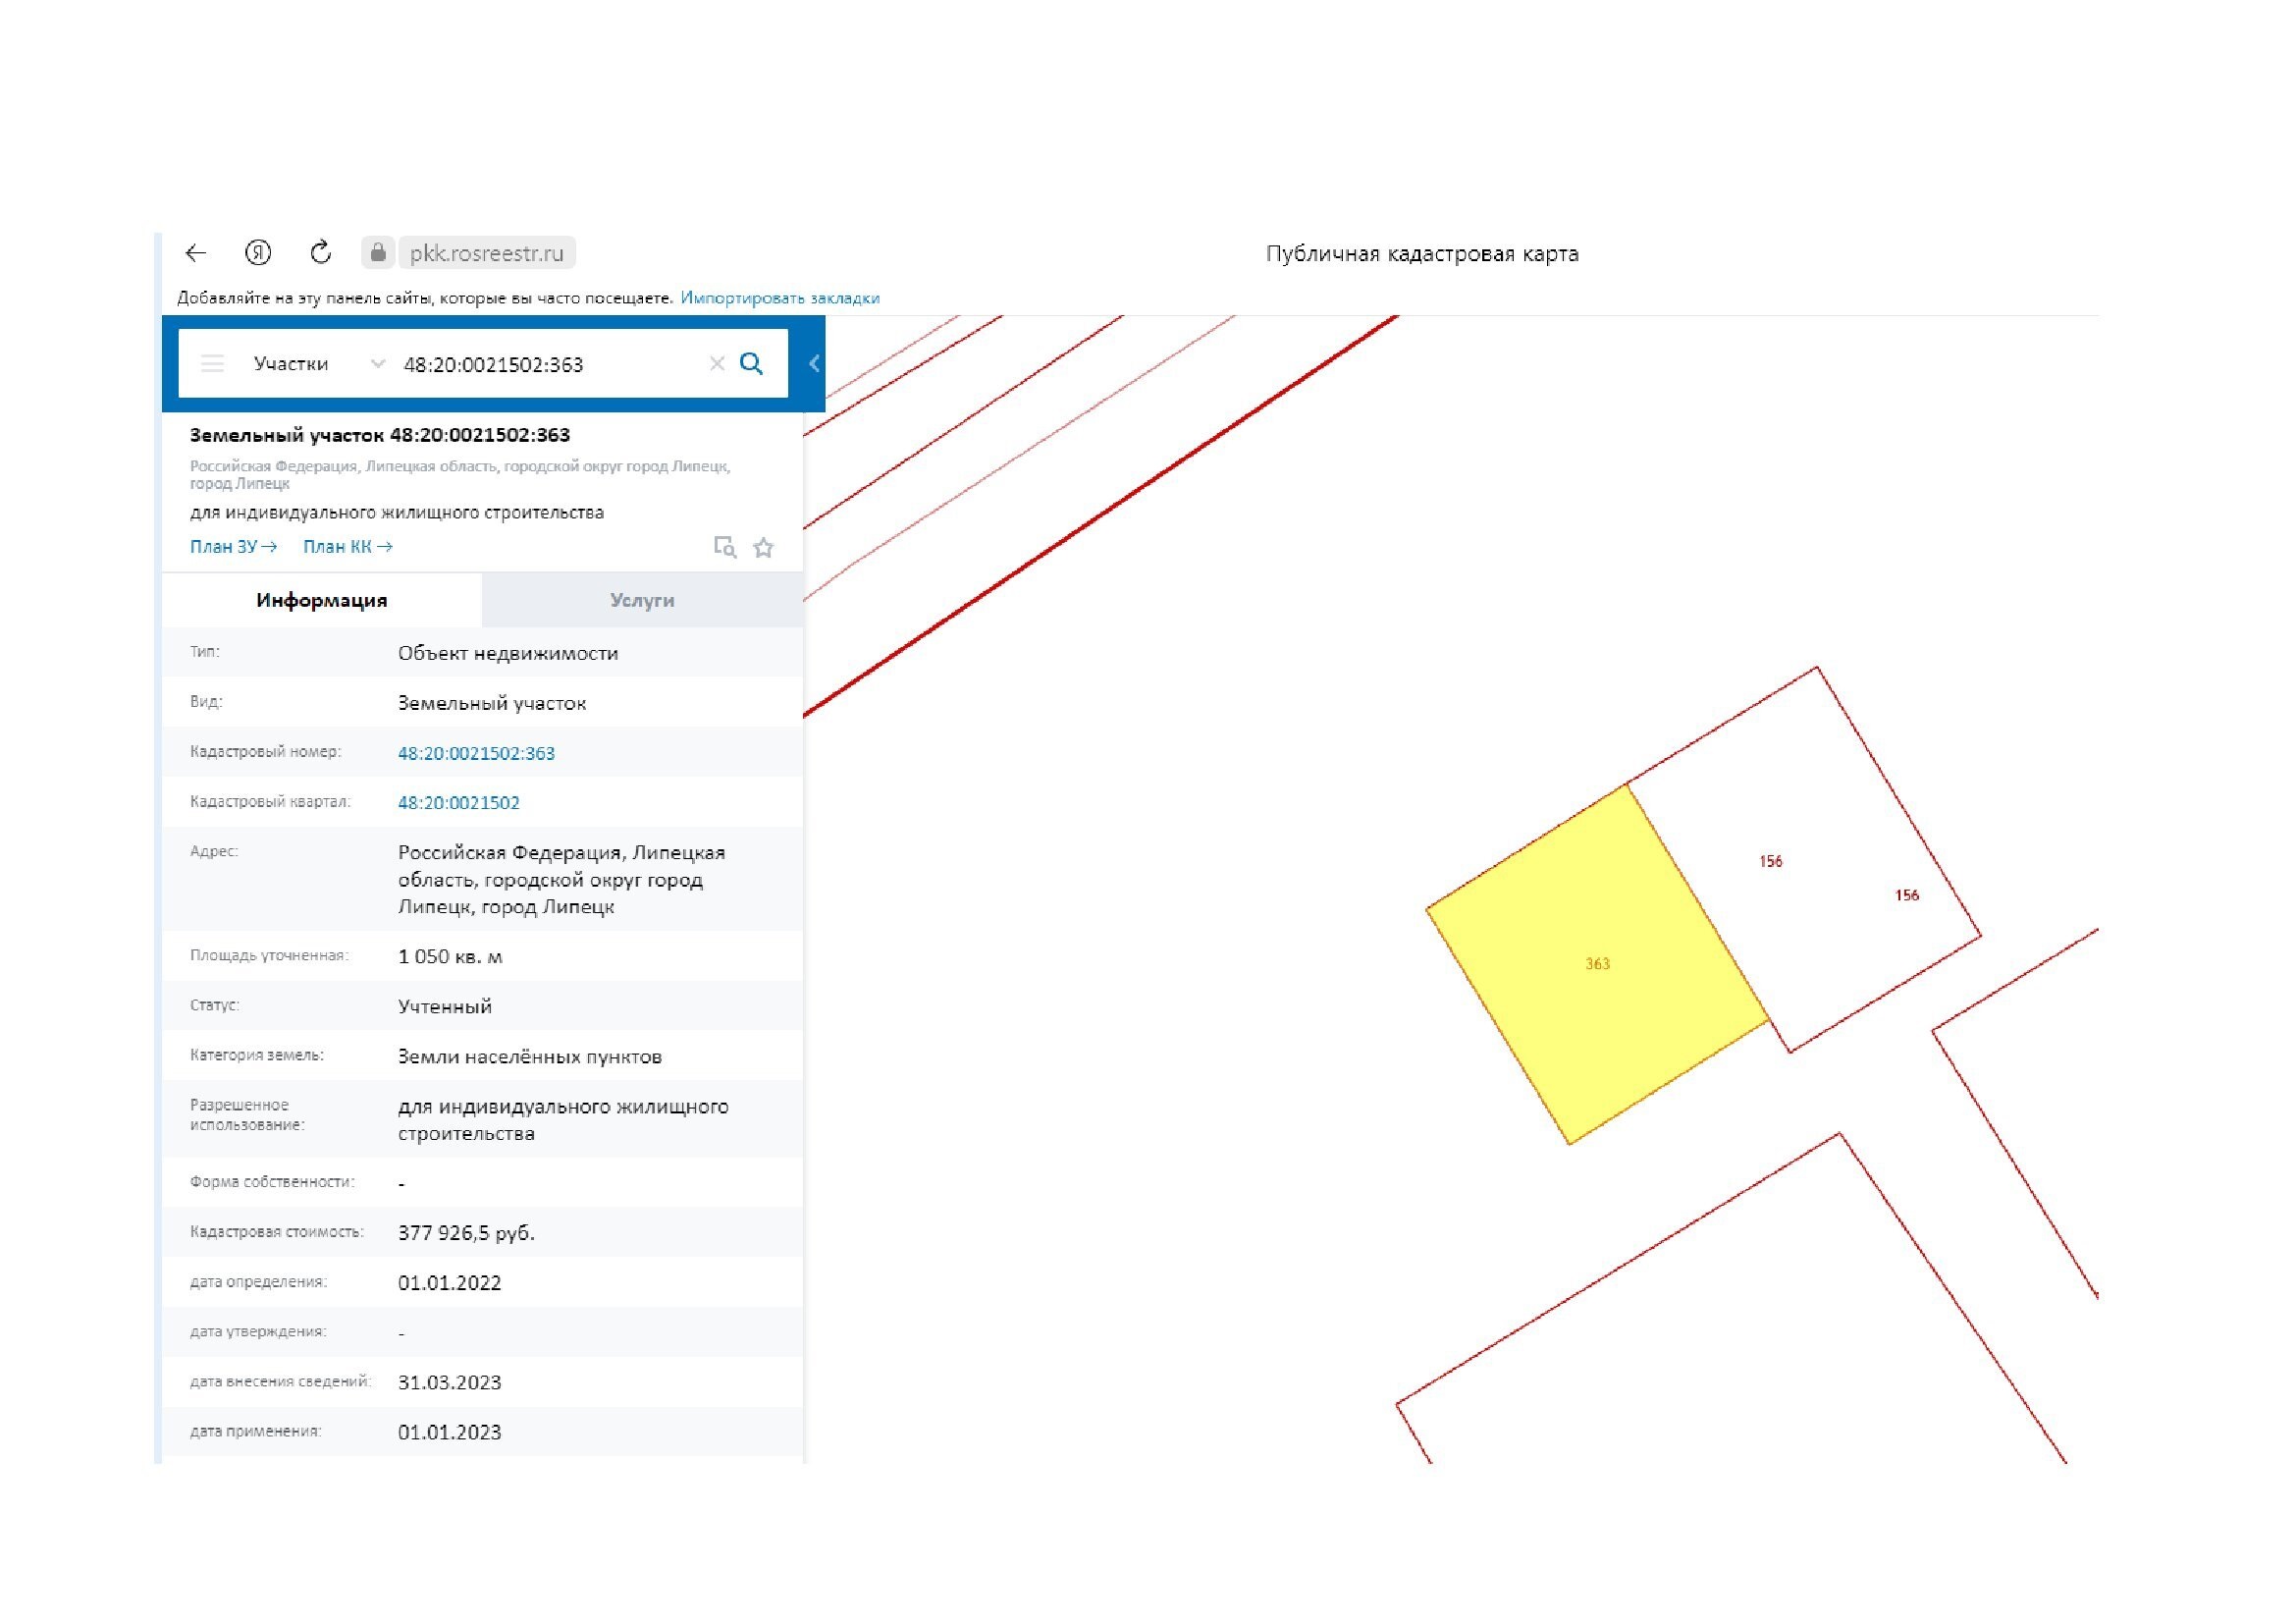Open the План КК link
This screenshot has height=1624, width=2296.
point(348,547)
